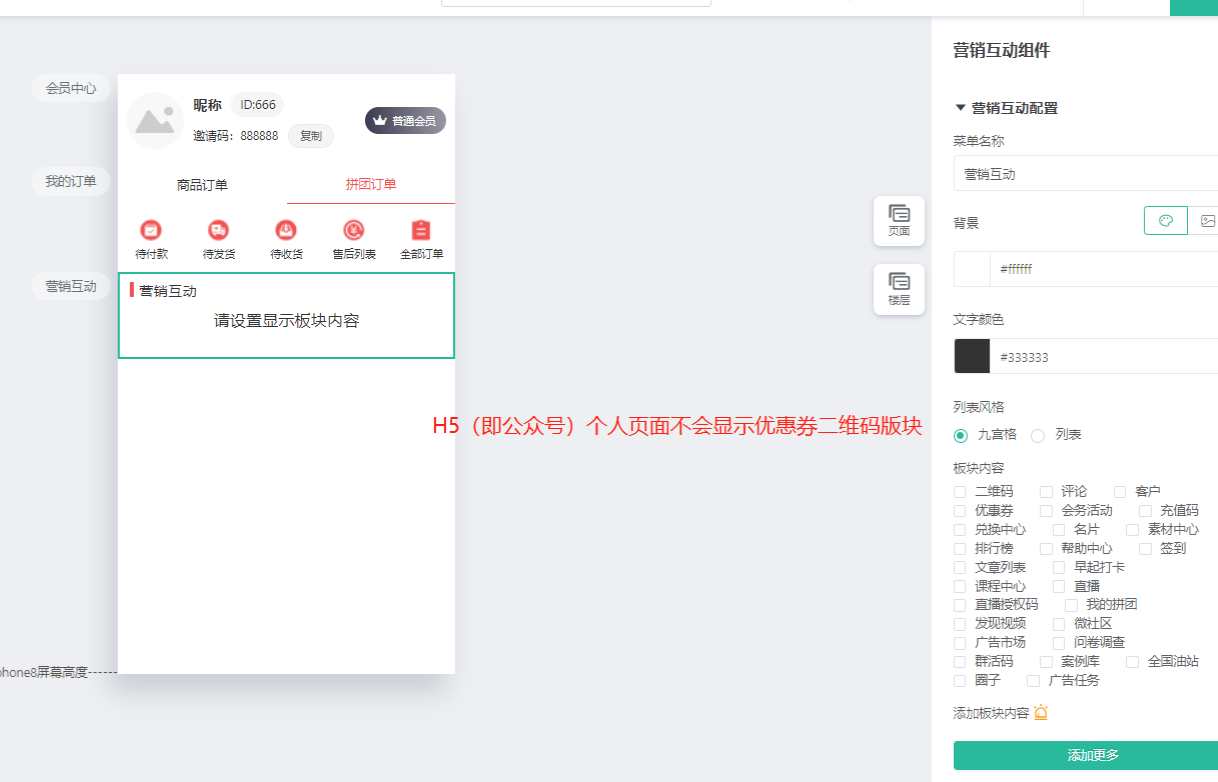Image resolution: width=1218 pixels, height=782 pixels.
Task: Open the 售后列表 refund icon
Action: (x=354, y=231)
